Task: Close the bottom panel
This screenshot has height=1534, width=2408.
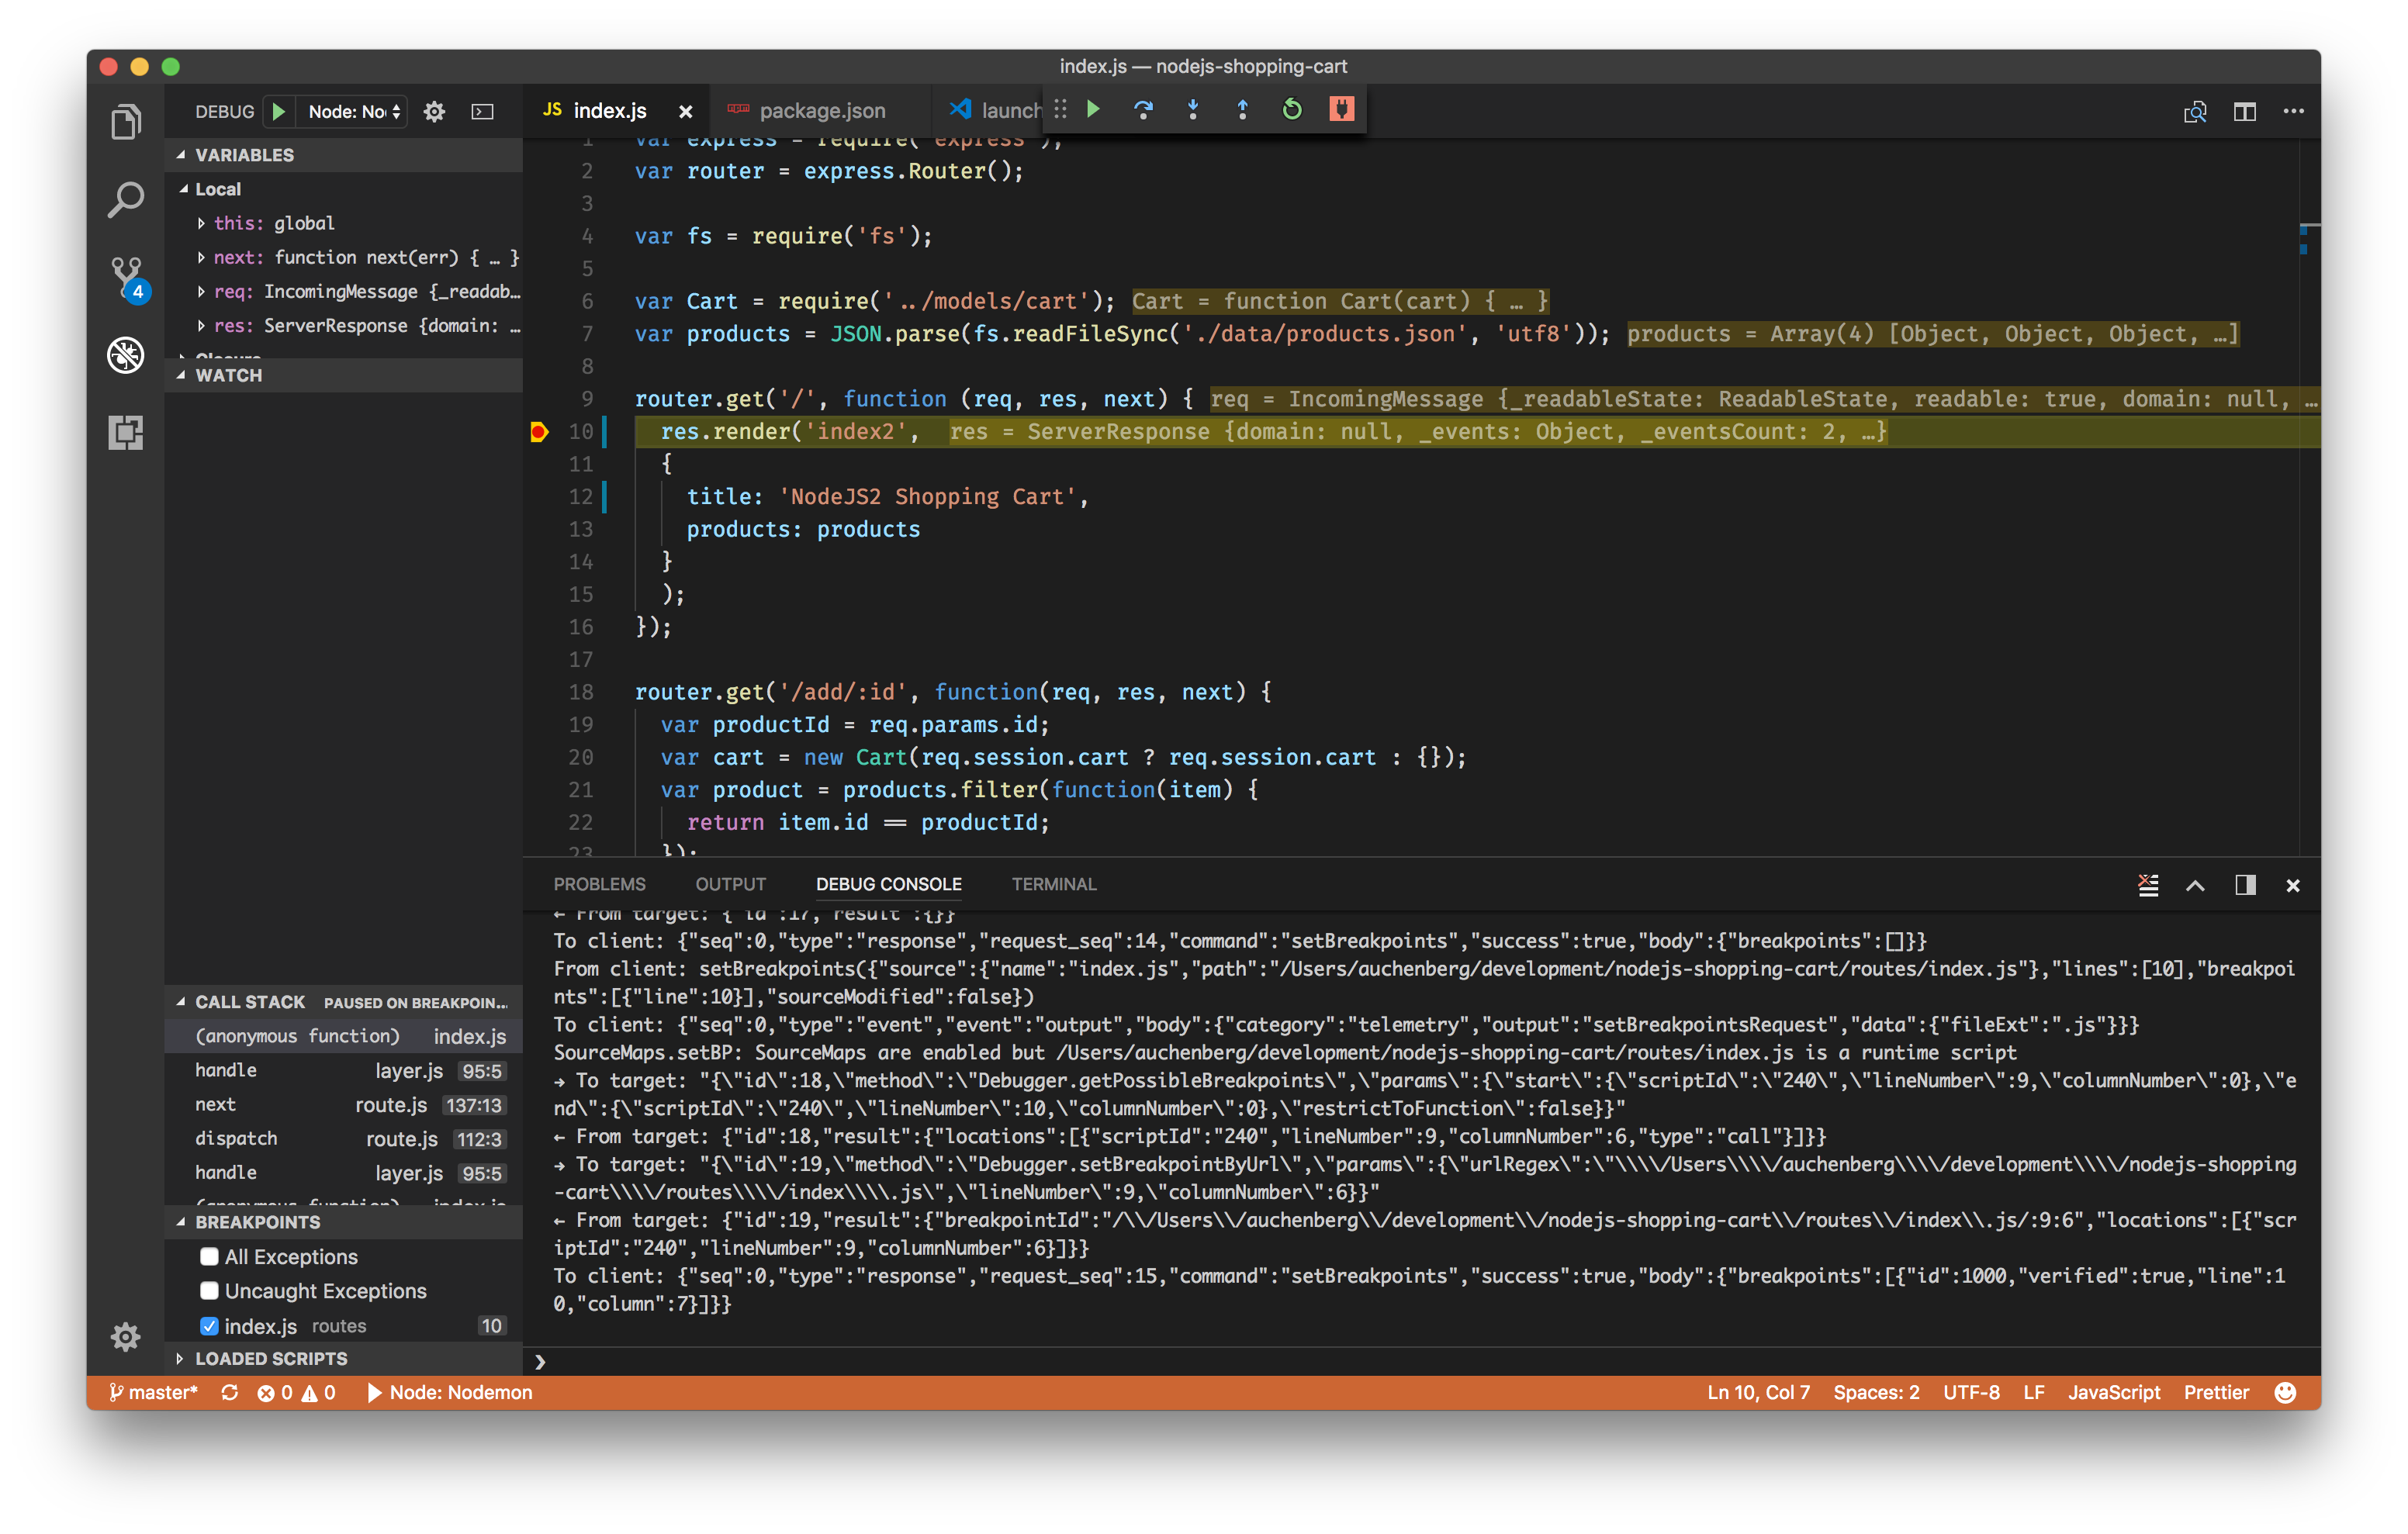Action: [x=2293, y=885]
